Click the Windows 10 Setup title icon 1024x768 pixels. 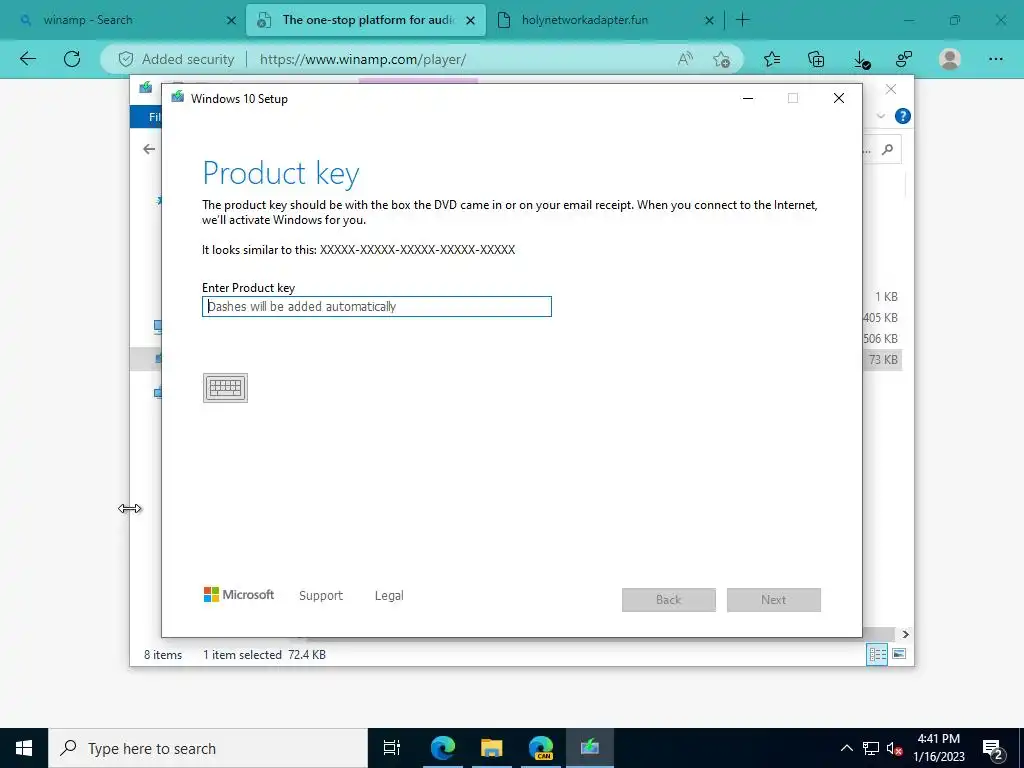[x=178, y=98]
